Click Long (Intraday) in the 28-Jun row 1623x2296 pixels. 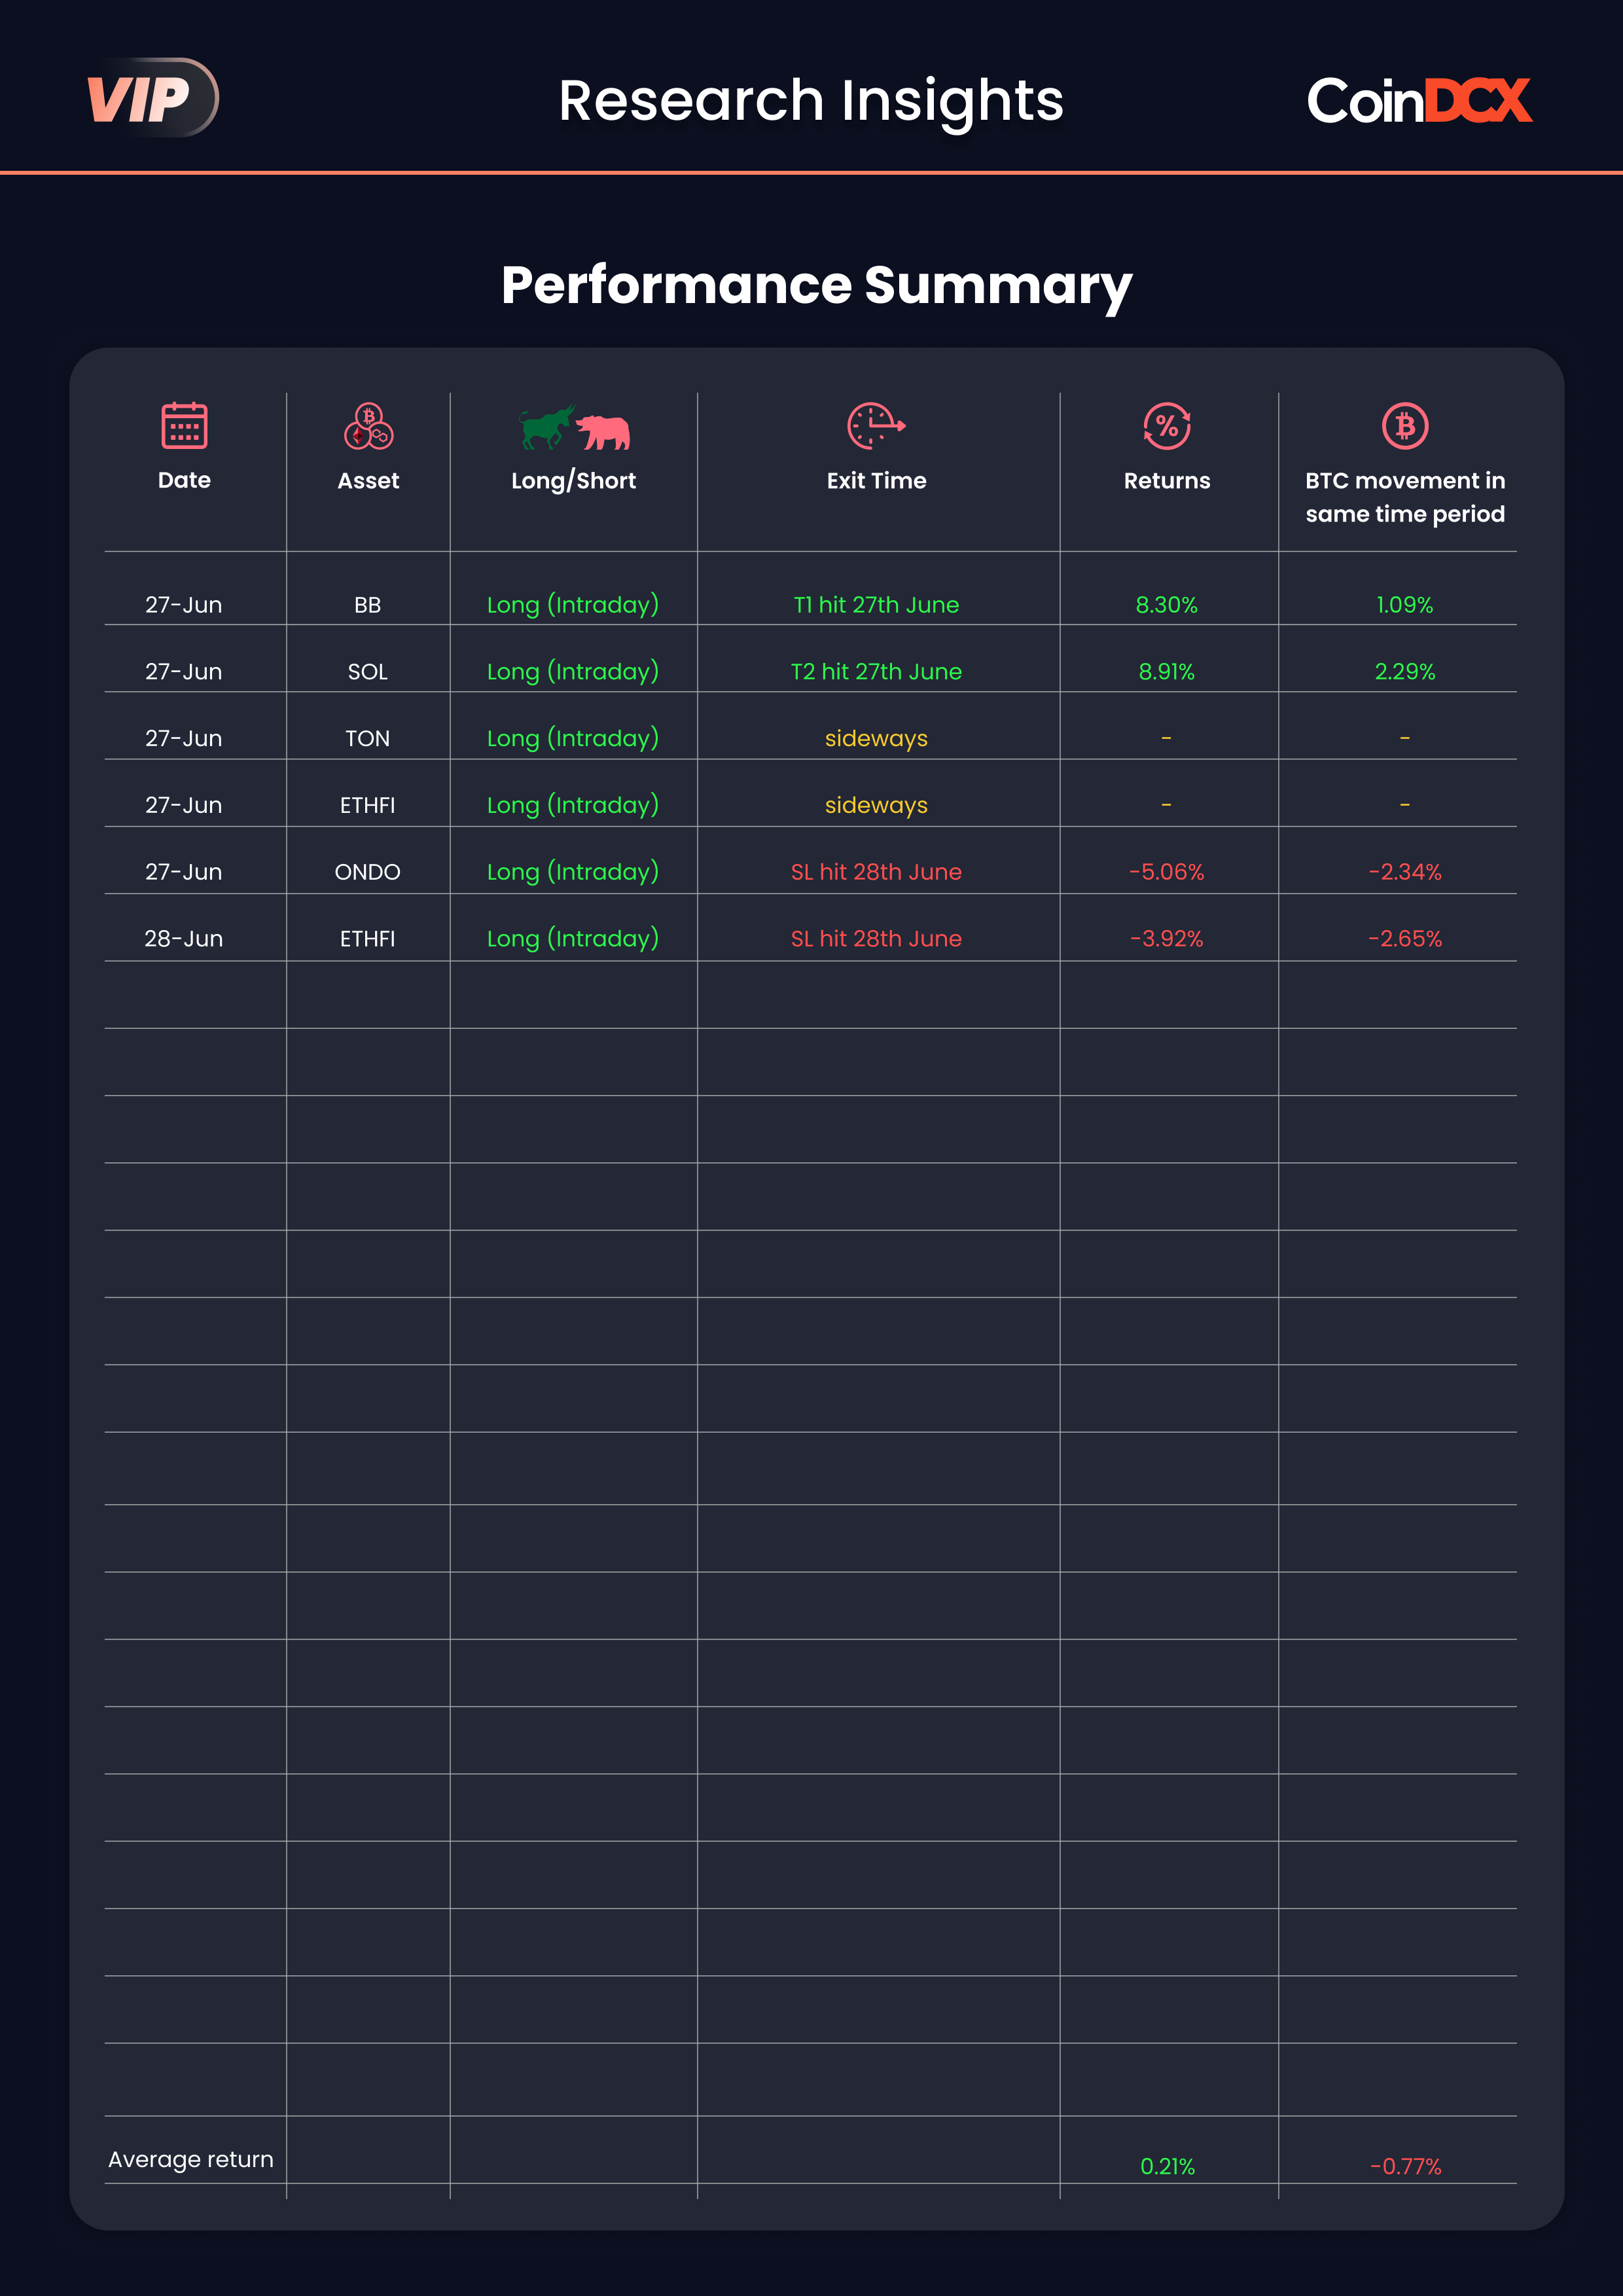573,939
